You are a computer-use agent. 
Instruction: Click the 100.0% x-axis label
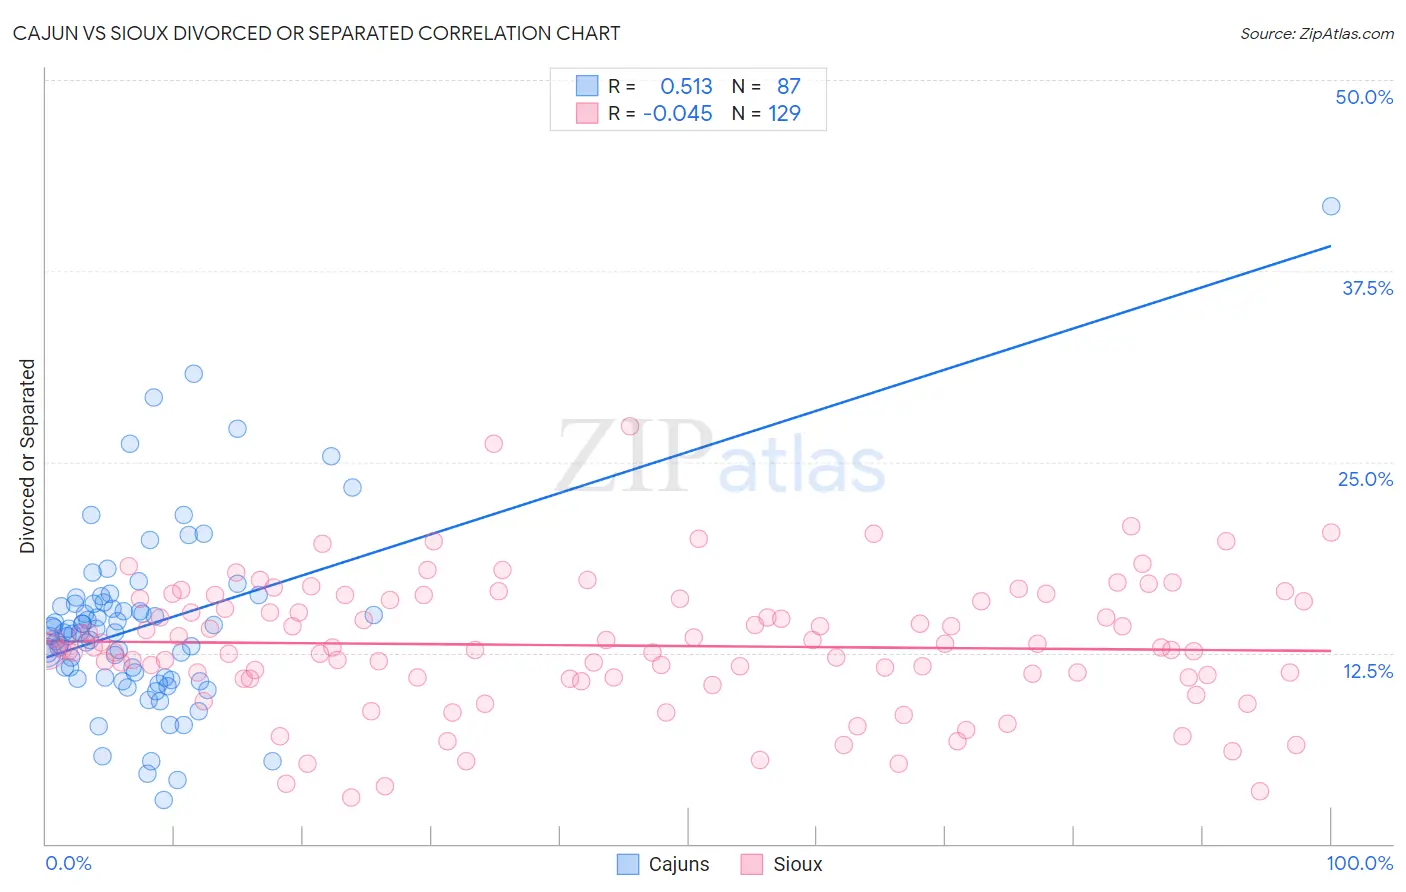coord(1360,863)
